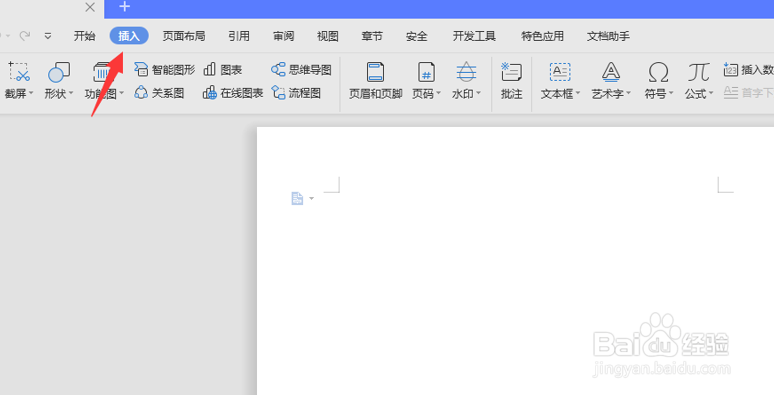This screenshot has width=774, height=395.
Task: Expand the 功能图 dropdown arrow
Action: pos(121,93)
